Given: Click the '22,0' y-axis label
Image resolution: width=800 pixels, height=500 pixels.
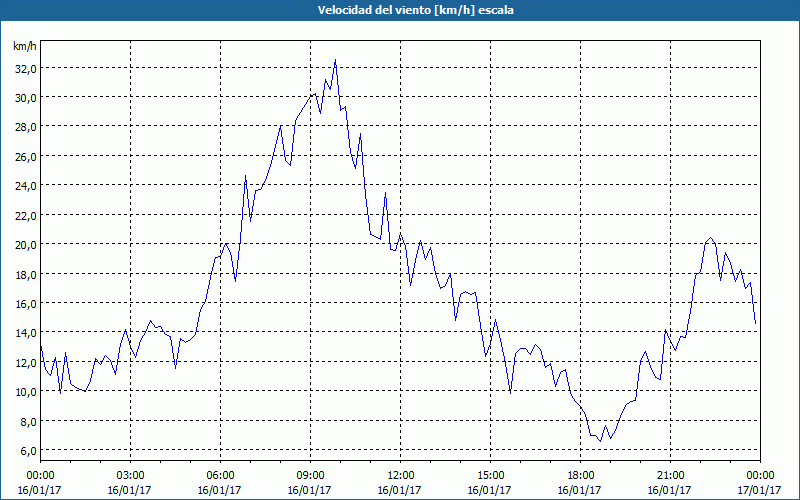Looking at the screenshot, I should (x=26, y=215).
